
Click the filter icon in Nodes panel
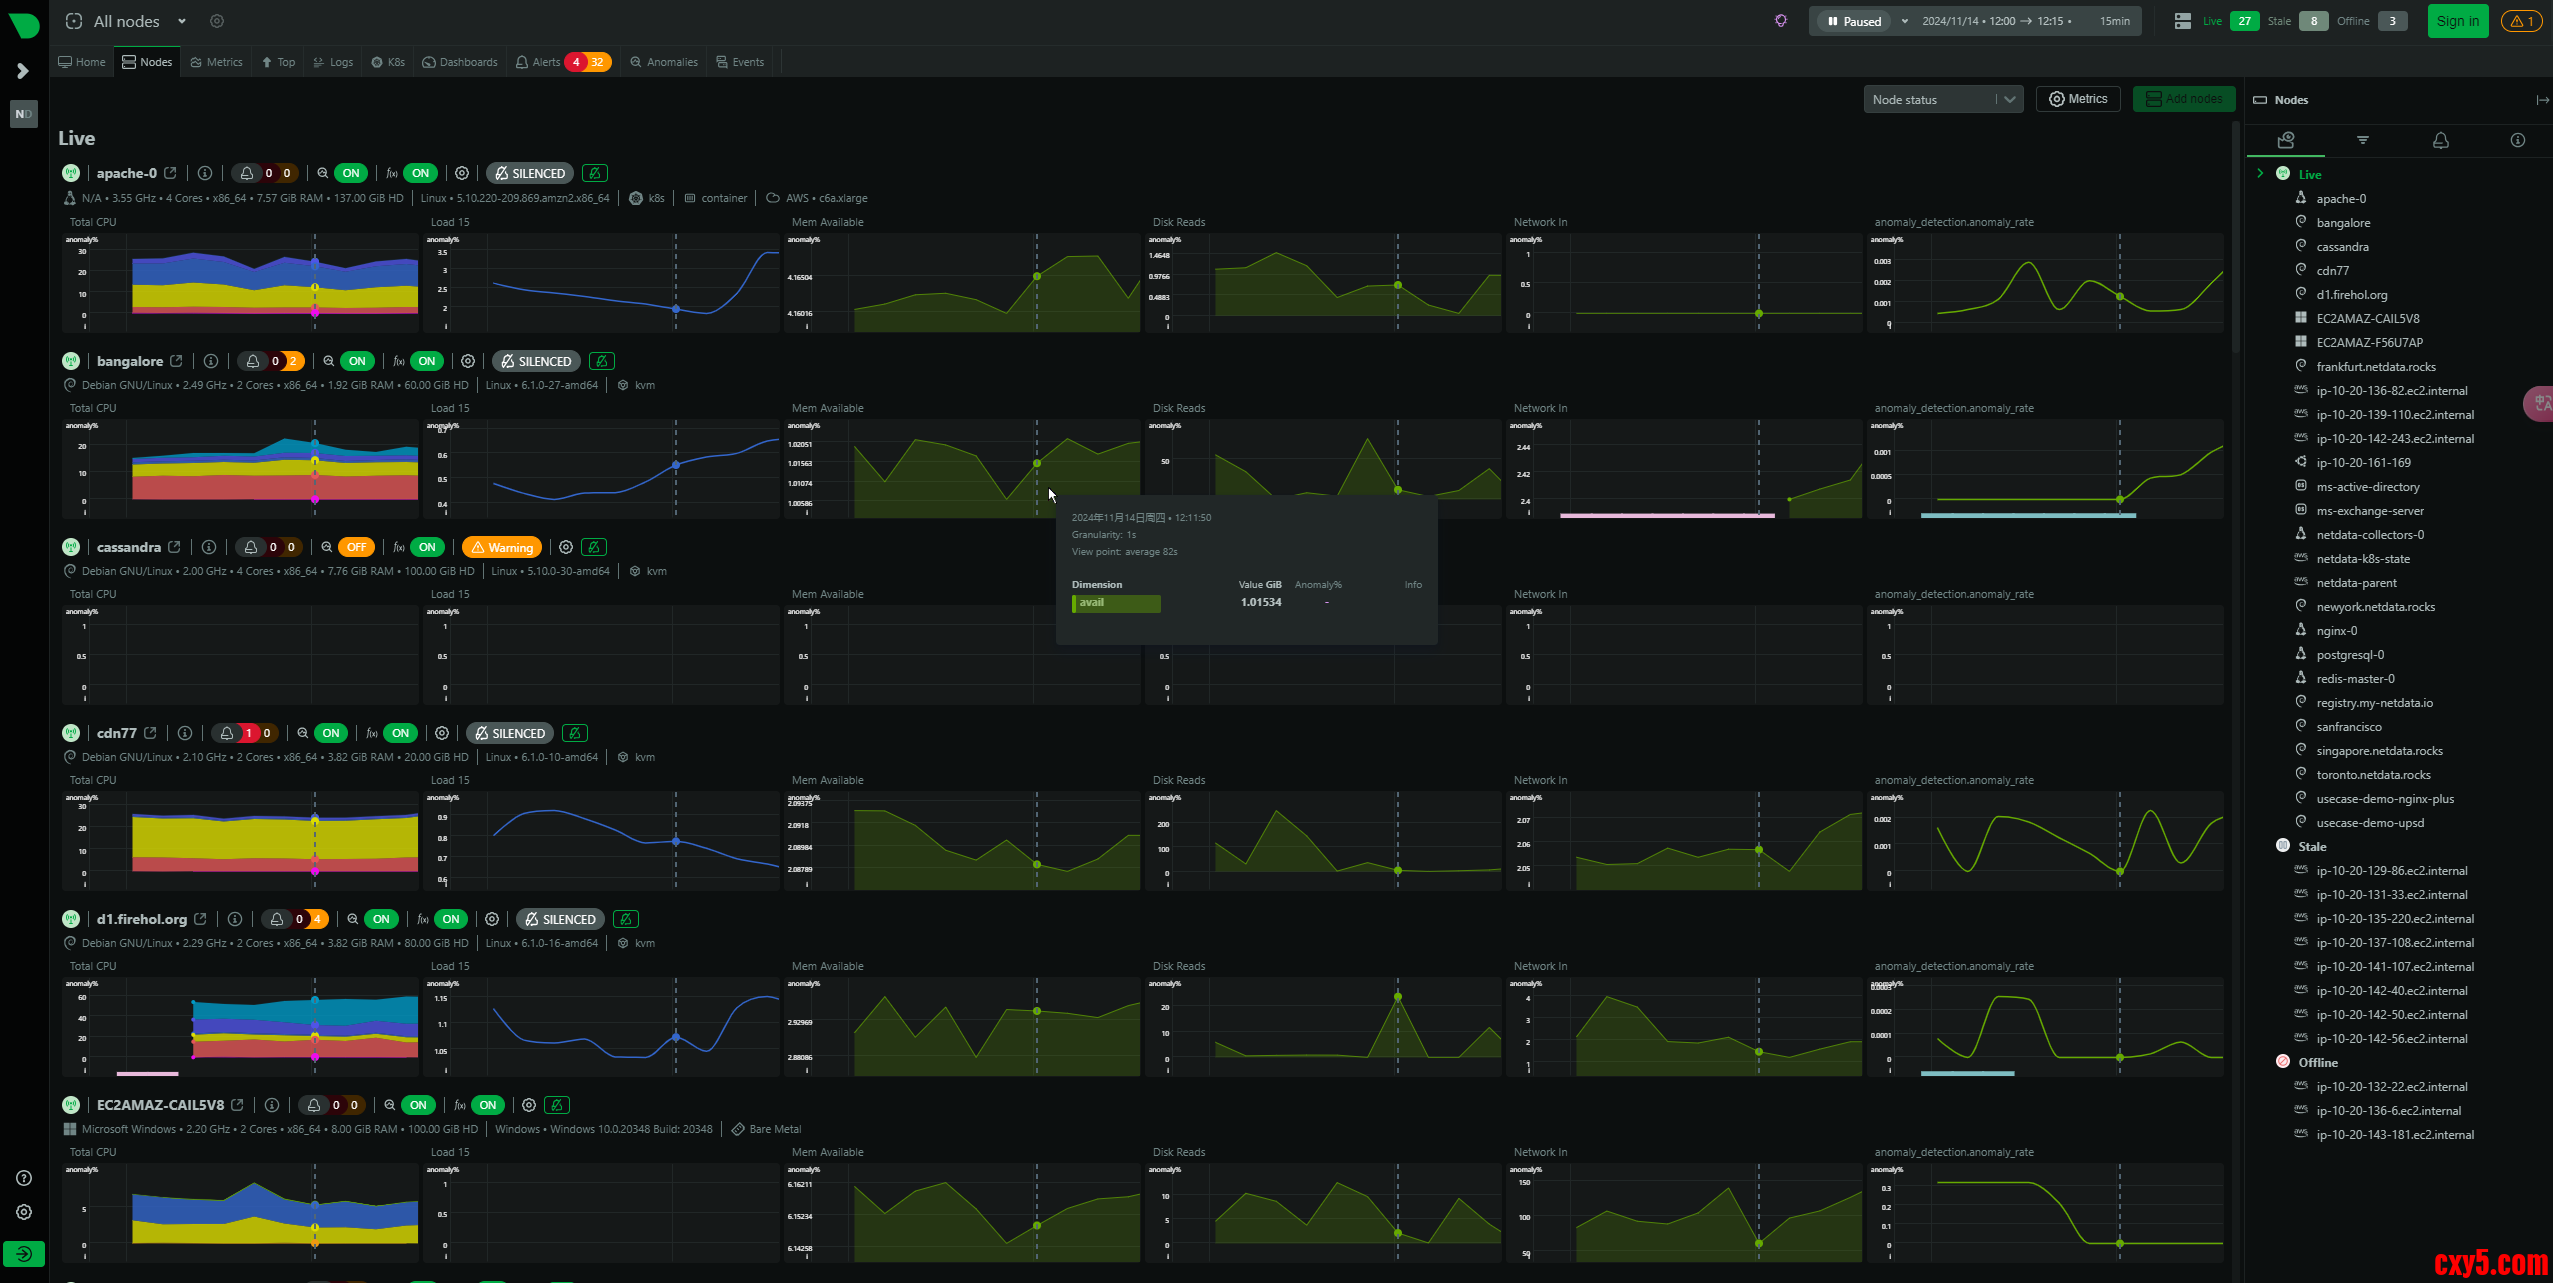(x=2362, y=141)
